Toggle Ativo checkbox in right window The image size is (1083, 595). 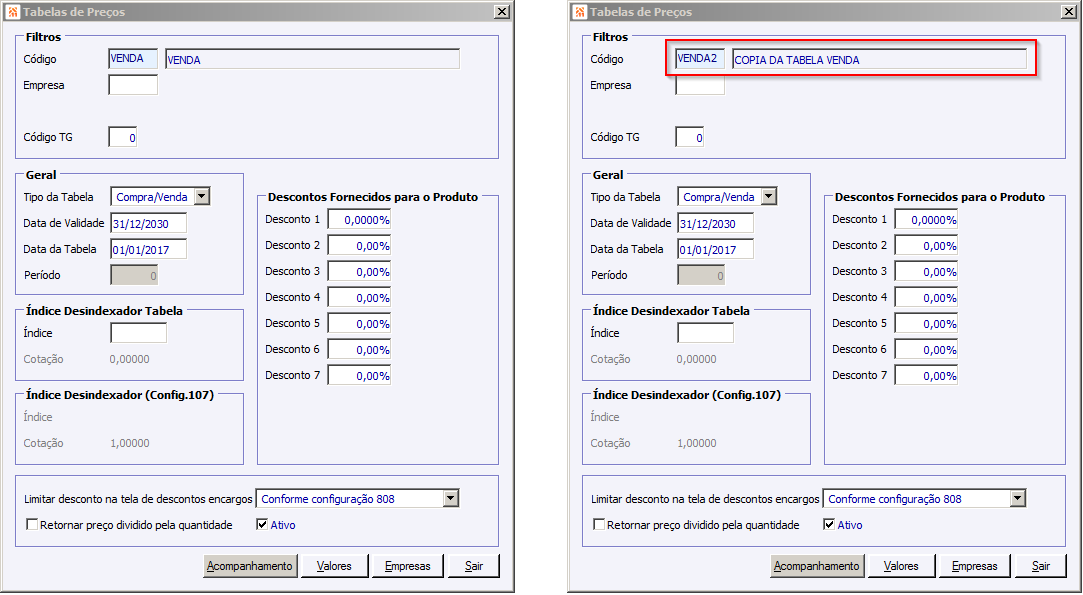[829, 525]
